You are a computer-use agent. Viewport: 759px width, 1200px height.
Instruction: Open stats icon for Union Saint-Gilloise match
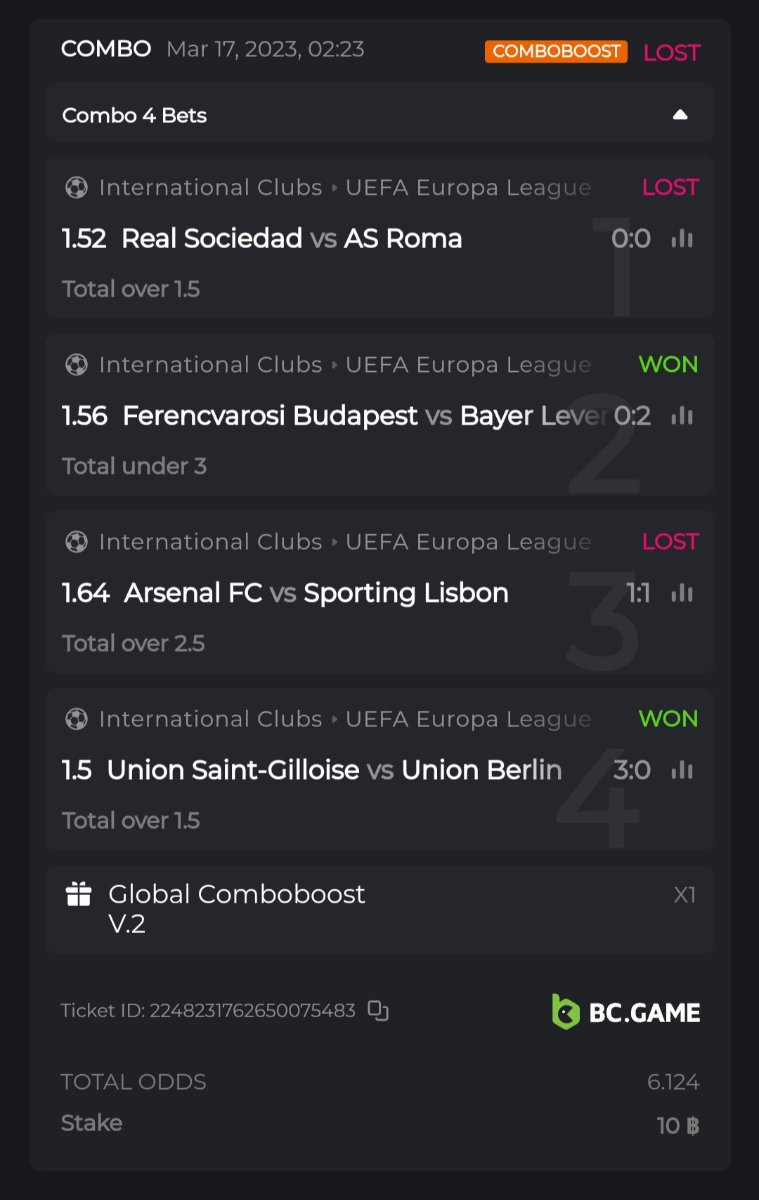coord(683,770)
